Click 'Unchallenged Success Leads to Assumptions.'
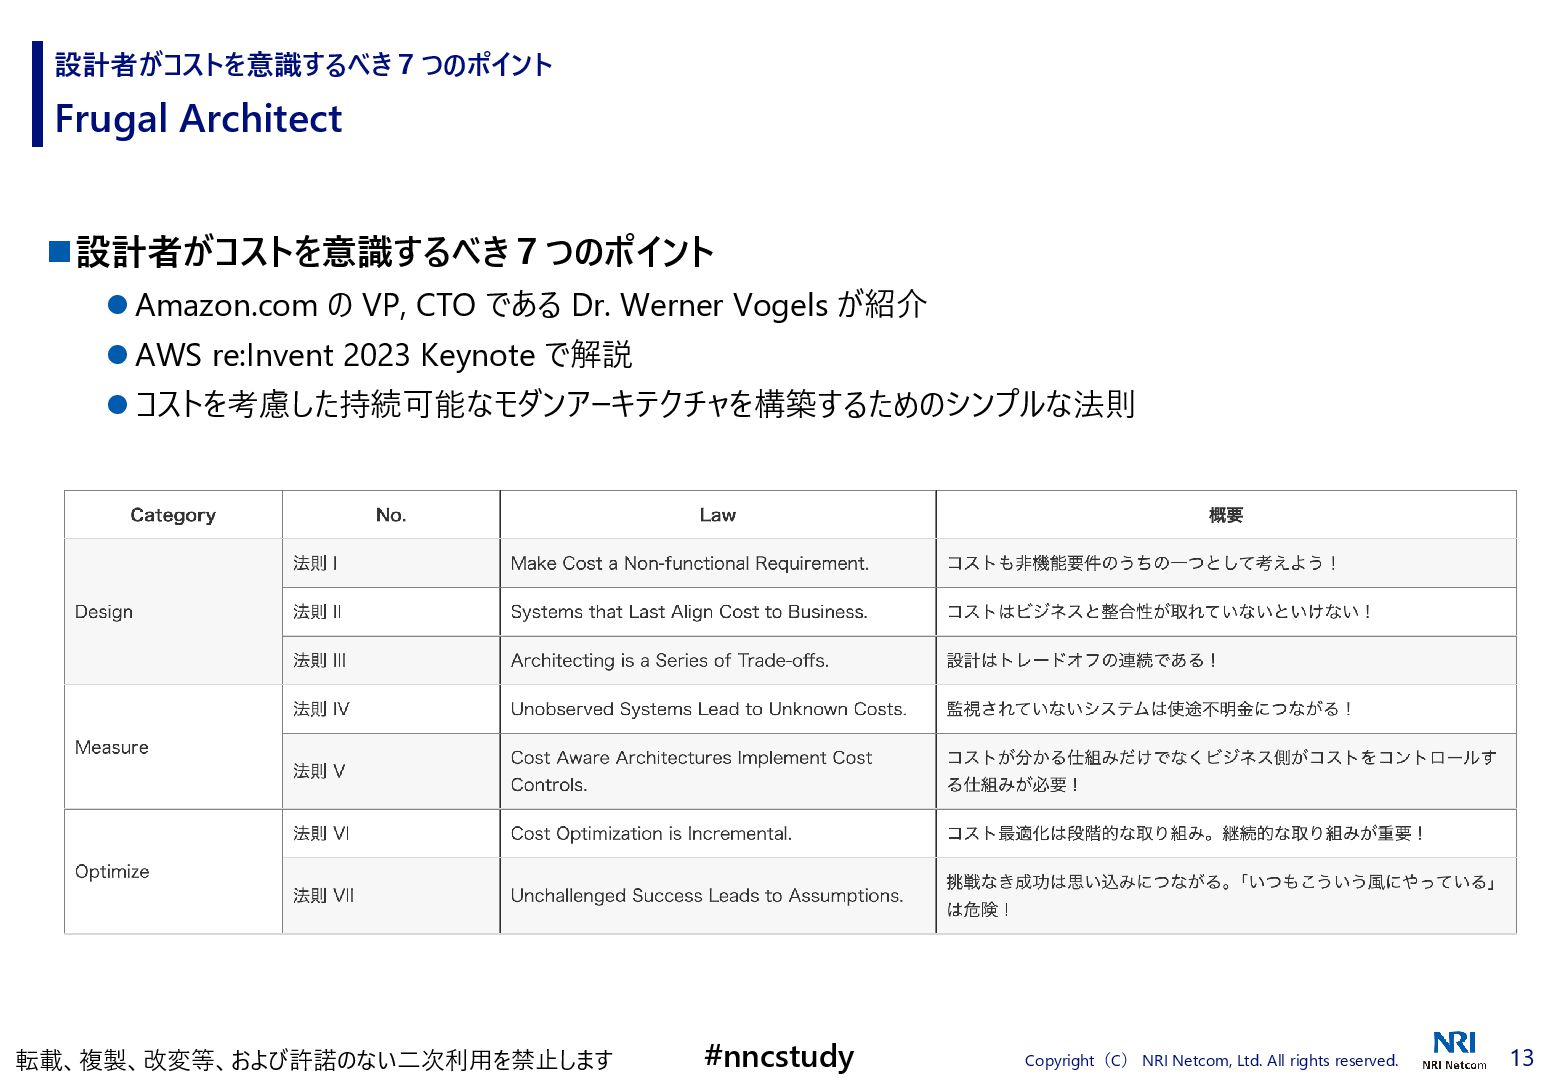Screen dimensions: 1560x1080 coord(707,895)
